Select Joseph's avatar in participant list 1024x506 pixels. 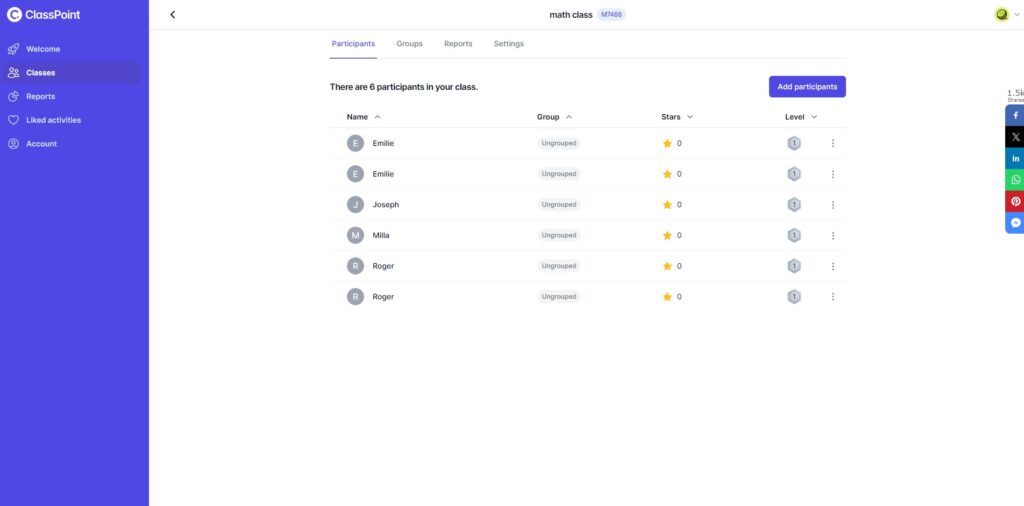[355, 204]
